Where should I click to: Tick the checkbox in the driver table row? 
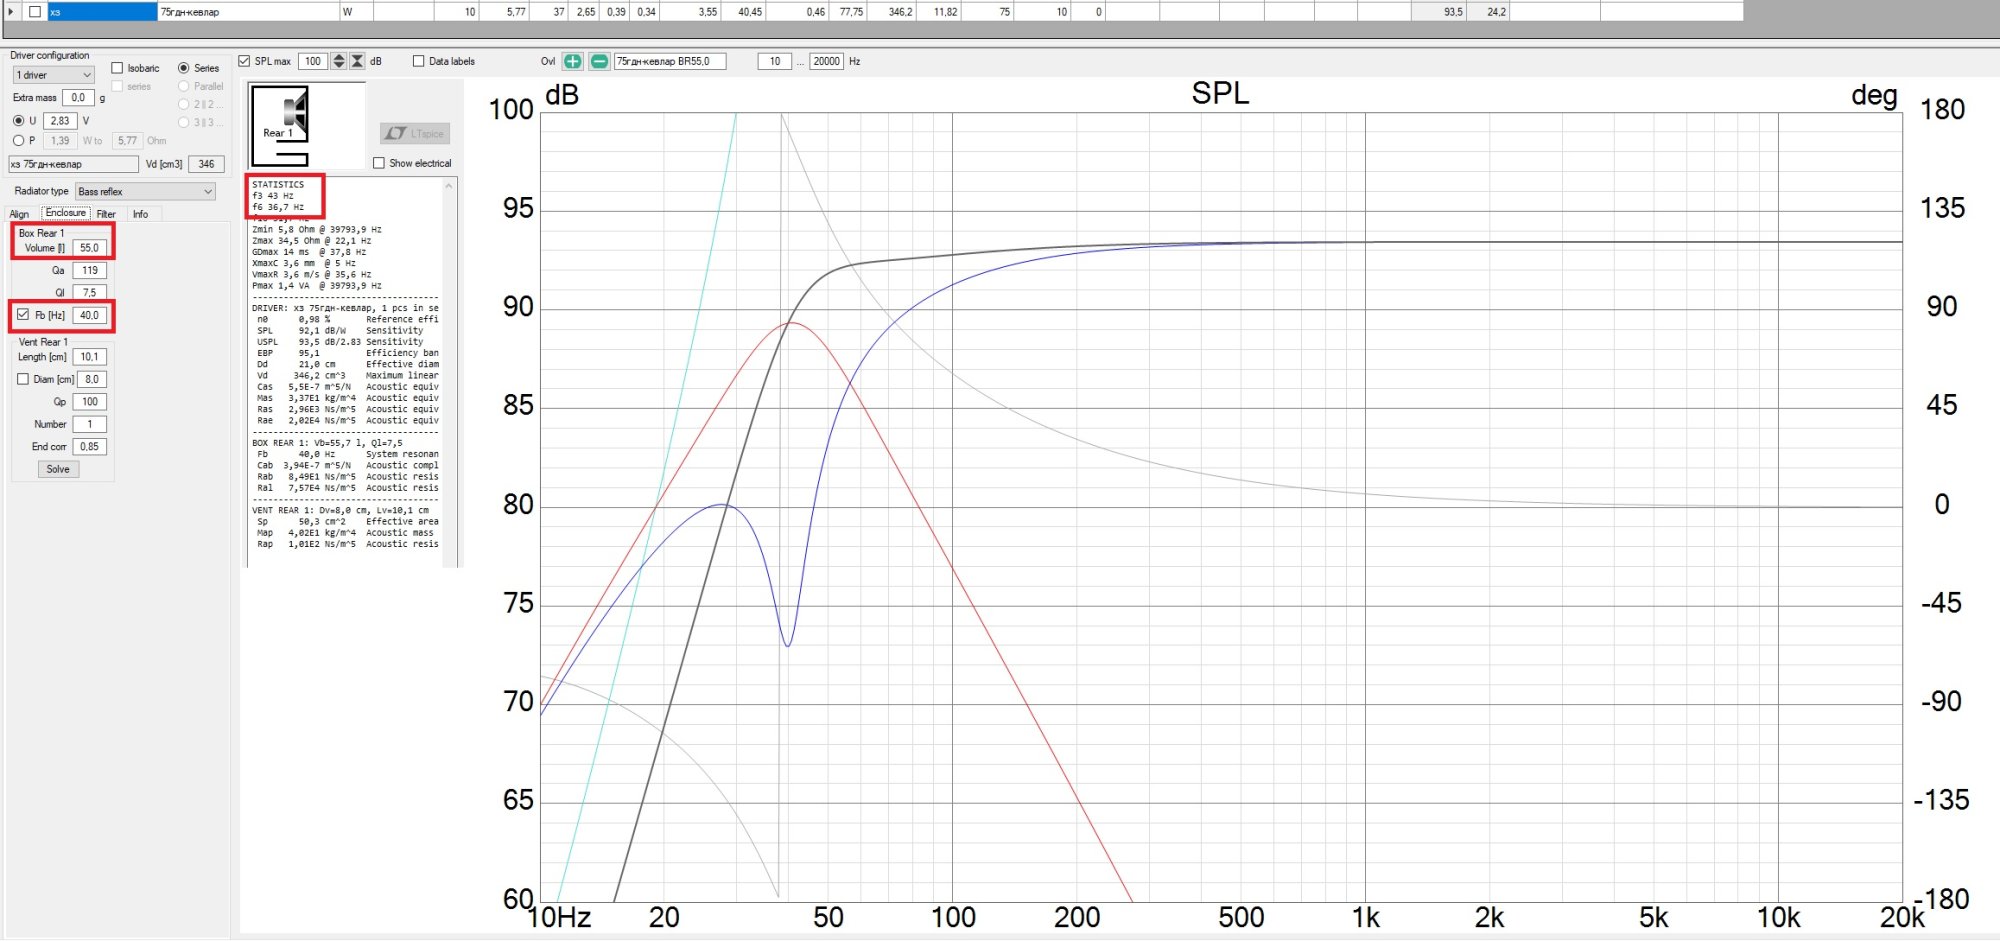click(x=35, y=11)
